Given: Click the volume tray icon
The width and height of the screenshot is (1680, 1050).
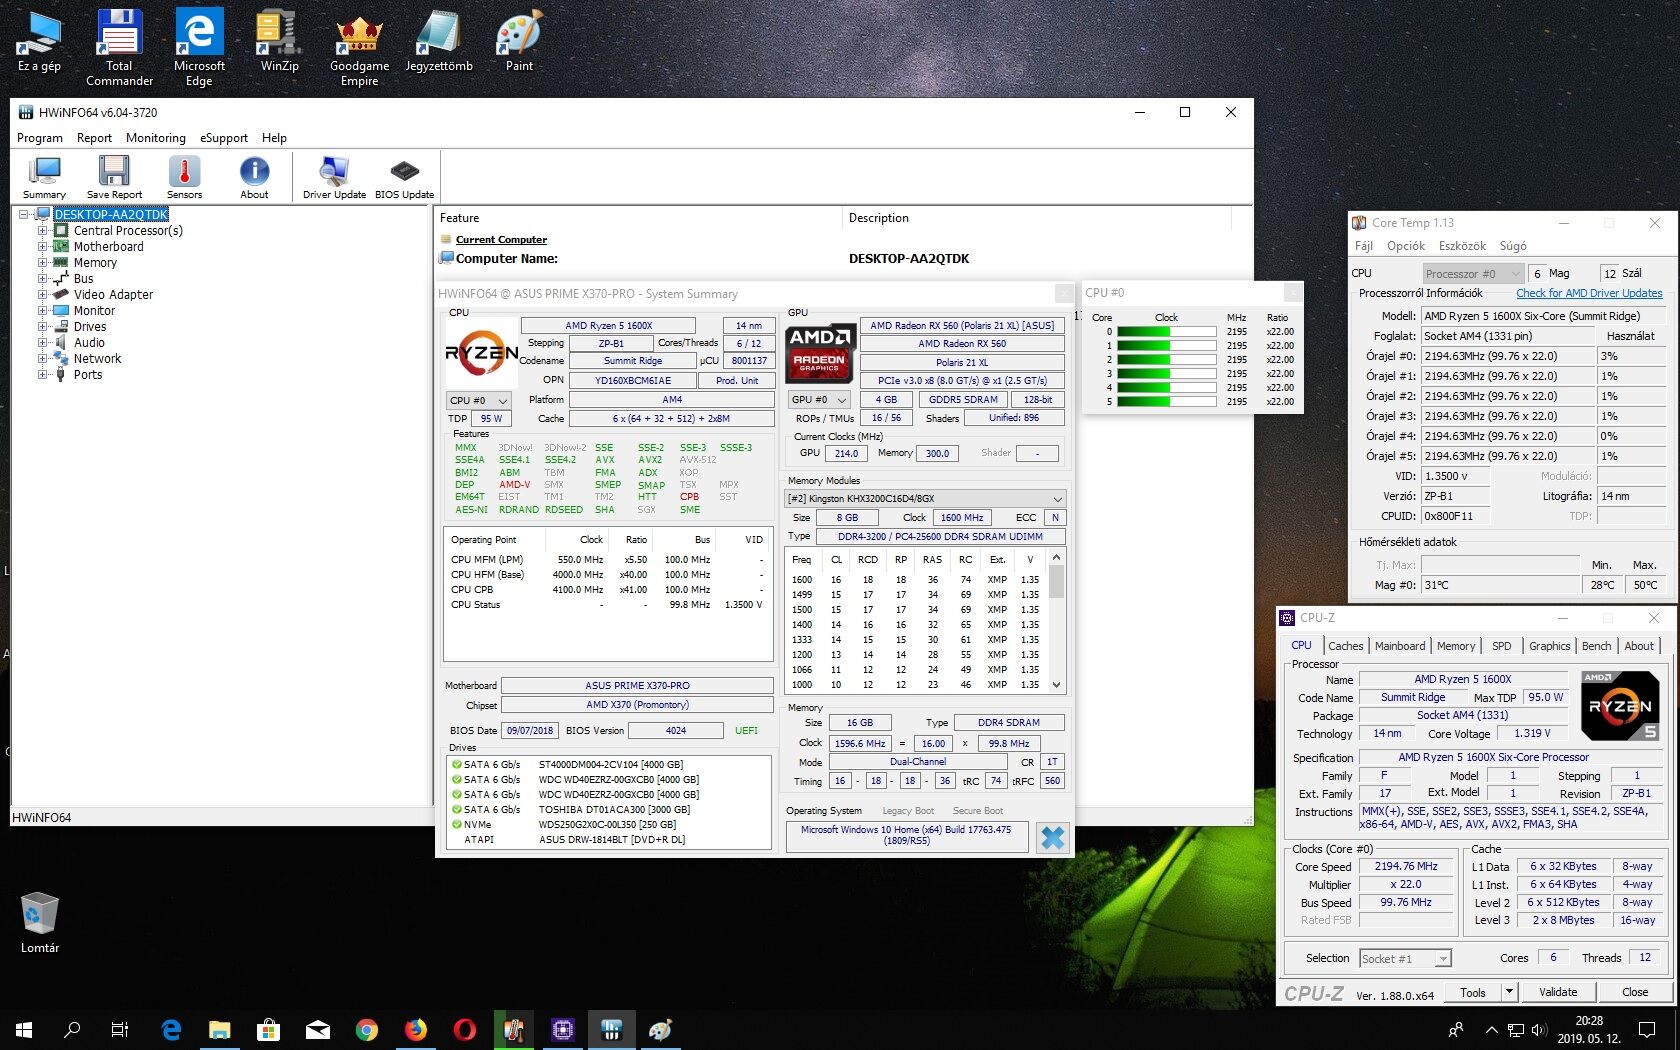Looking at the screenshot, I should pos(1538,1029).
